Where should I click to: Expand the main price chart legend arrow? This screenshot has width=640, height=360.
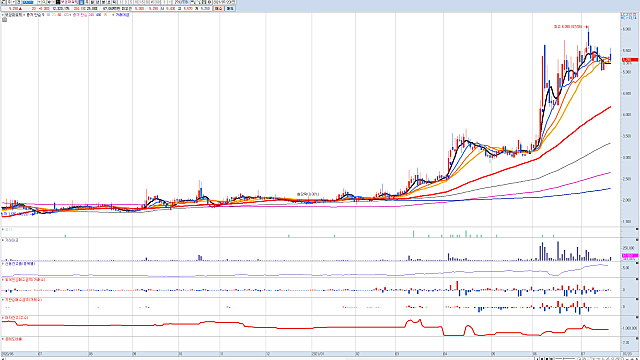[x=2, y=15]
